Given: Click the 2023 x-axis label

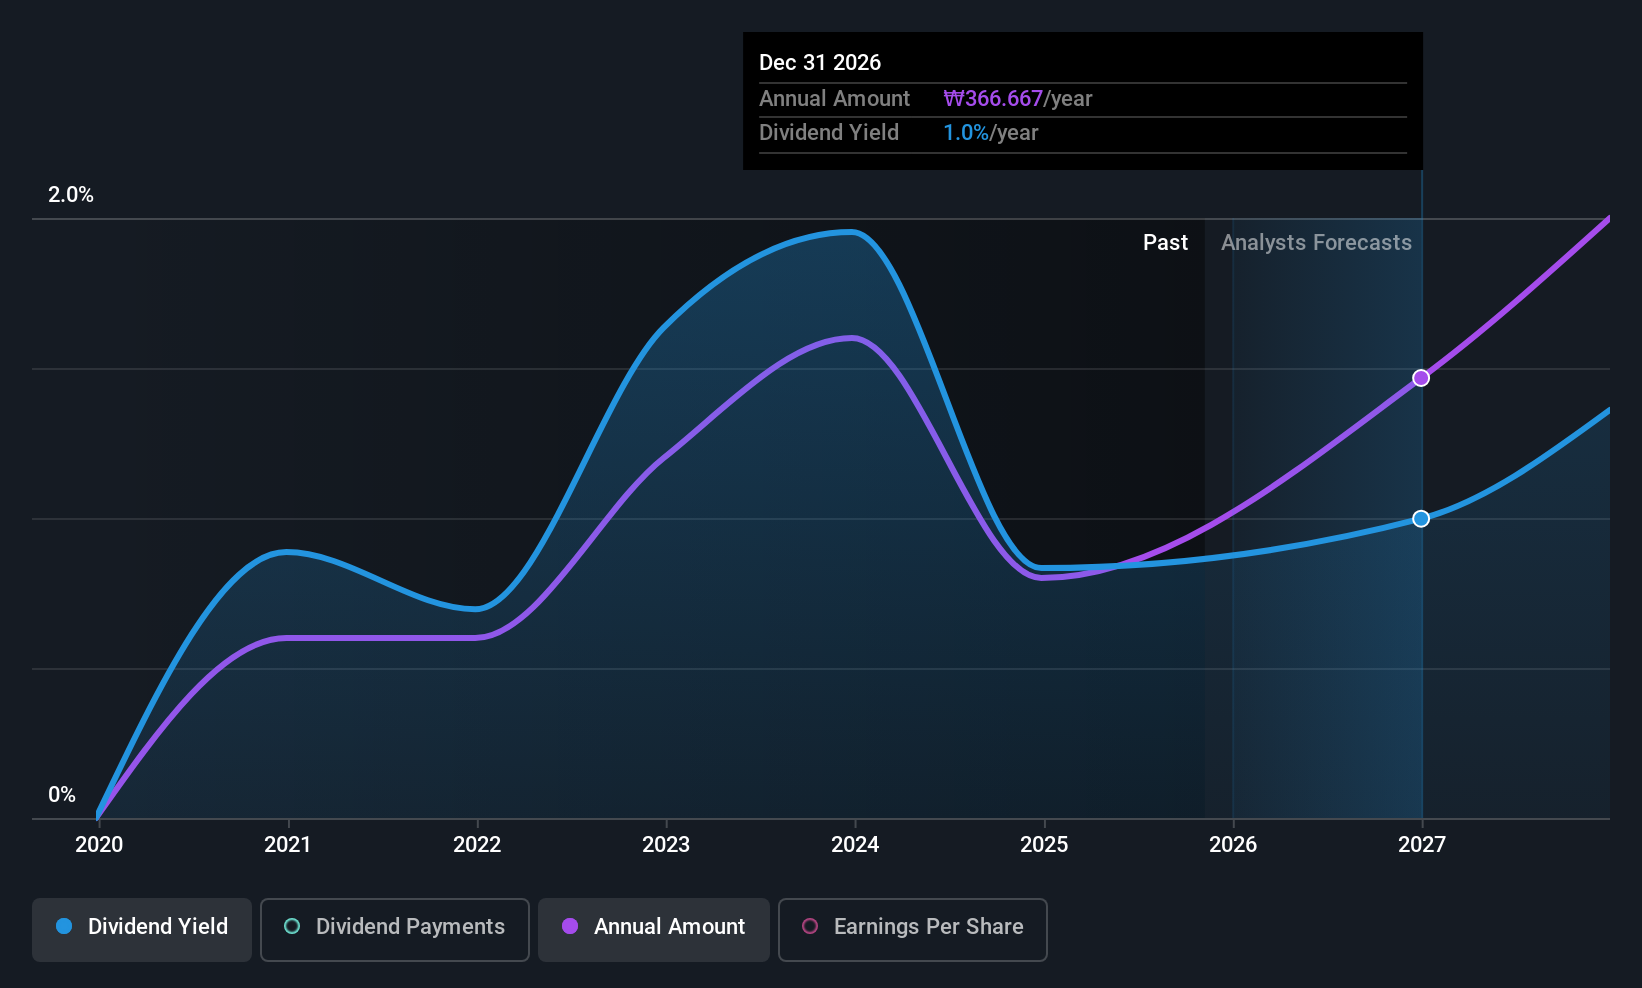Looking at the screenshot, I should (x=666, y=845).
